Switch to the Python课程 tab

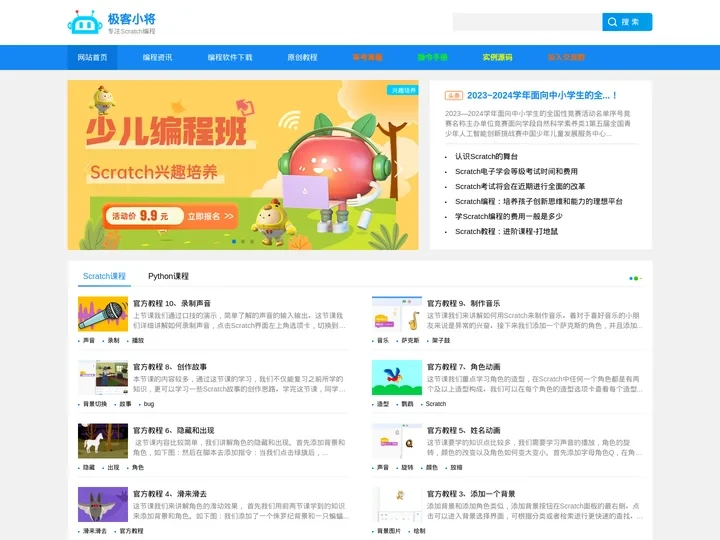[x=168, y=276]
